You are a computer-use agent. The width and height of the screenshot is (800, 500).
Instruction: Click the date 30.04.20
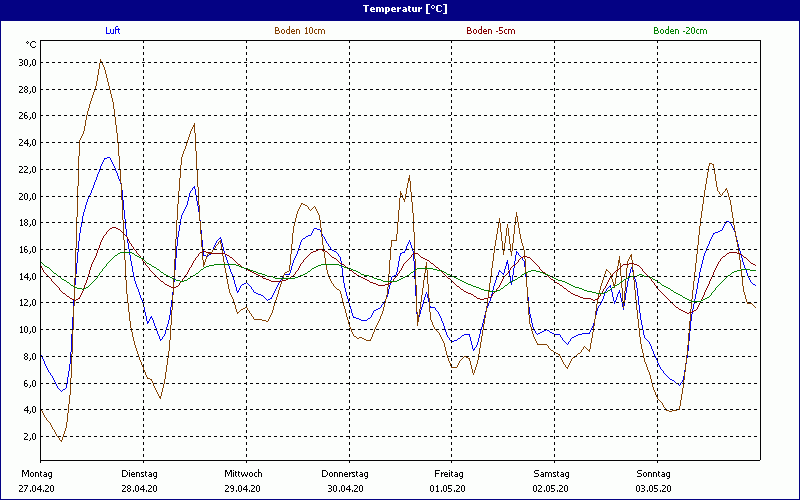pyautogui.click(x=345, y=489)
